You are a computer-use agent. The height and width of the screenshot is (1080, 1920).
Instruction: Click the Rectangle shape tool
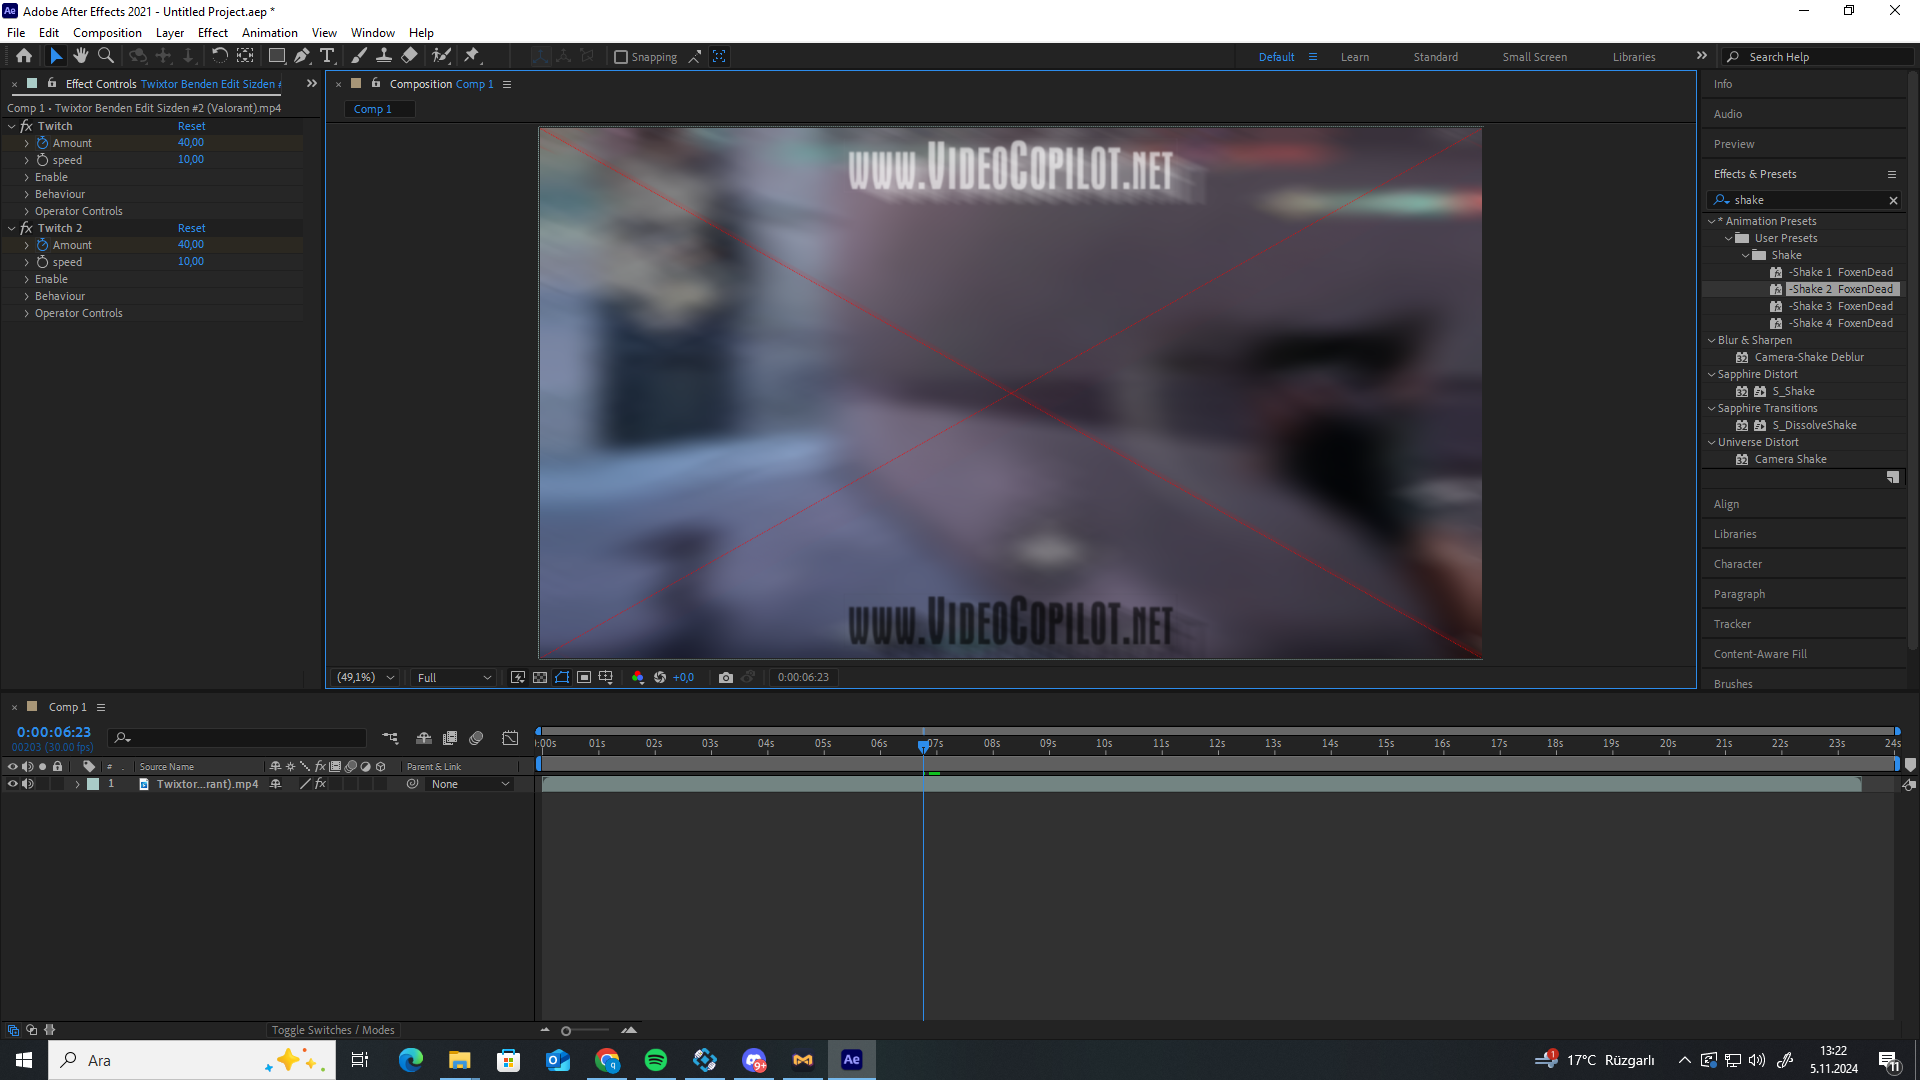[x=277, y=57]
